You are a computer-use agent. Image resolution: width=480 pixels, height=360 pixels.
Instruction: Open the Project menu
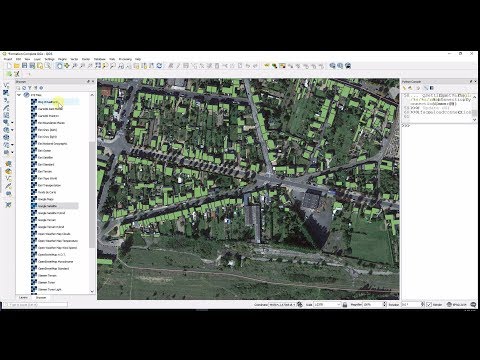tap(8, 59)
